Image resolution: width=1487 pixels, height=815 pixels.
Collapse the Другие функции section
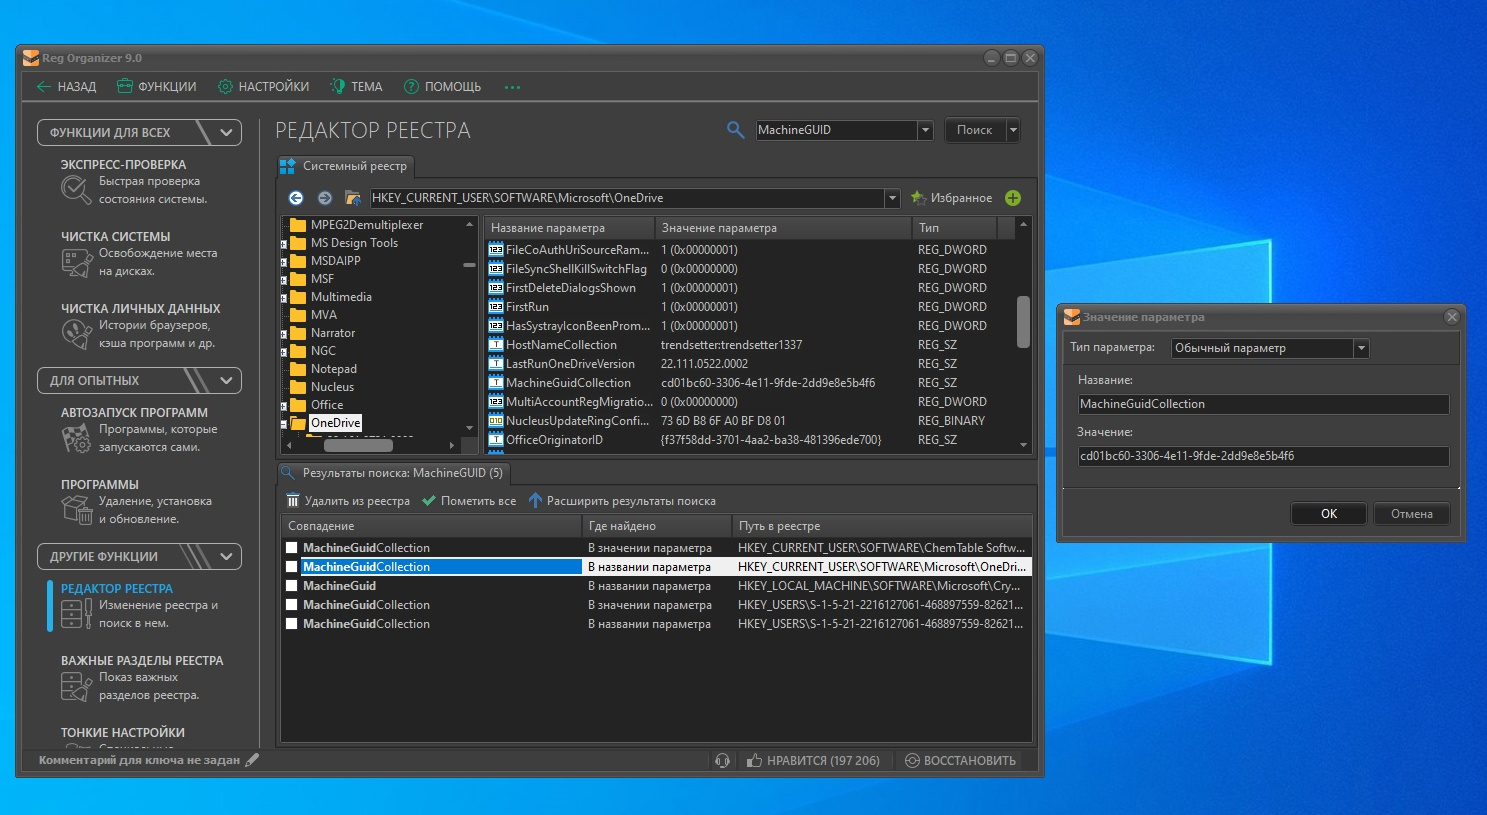(x=226, y=556)
